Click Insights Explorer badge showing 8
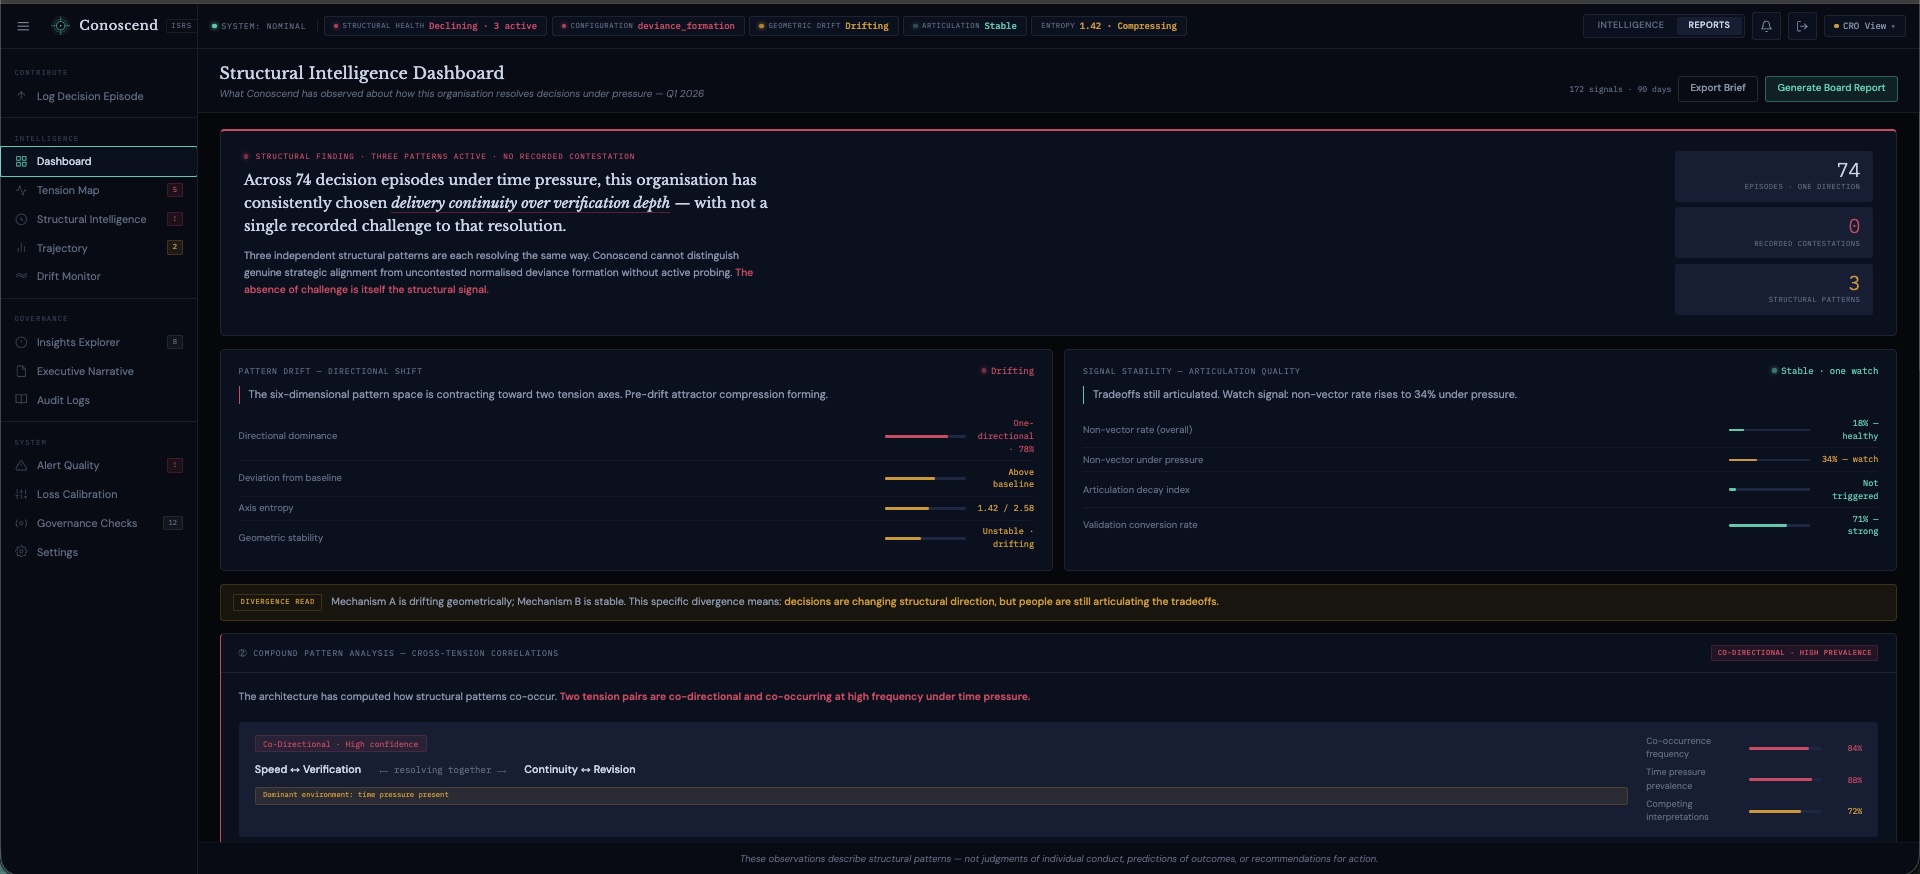The width and height of the screenshot is (1920, 874). pos(175,342)
